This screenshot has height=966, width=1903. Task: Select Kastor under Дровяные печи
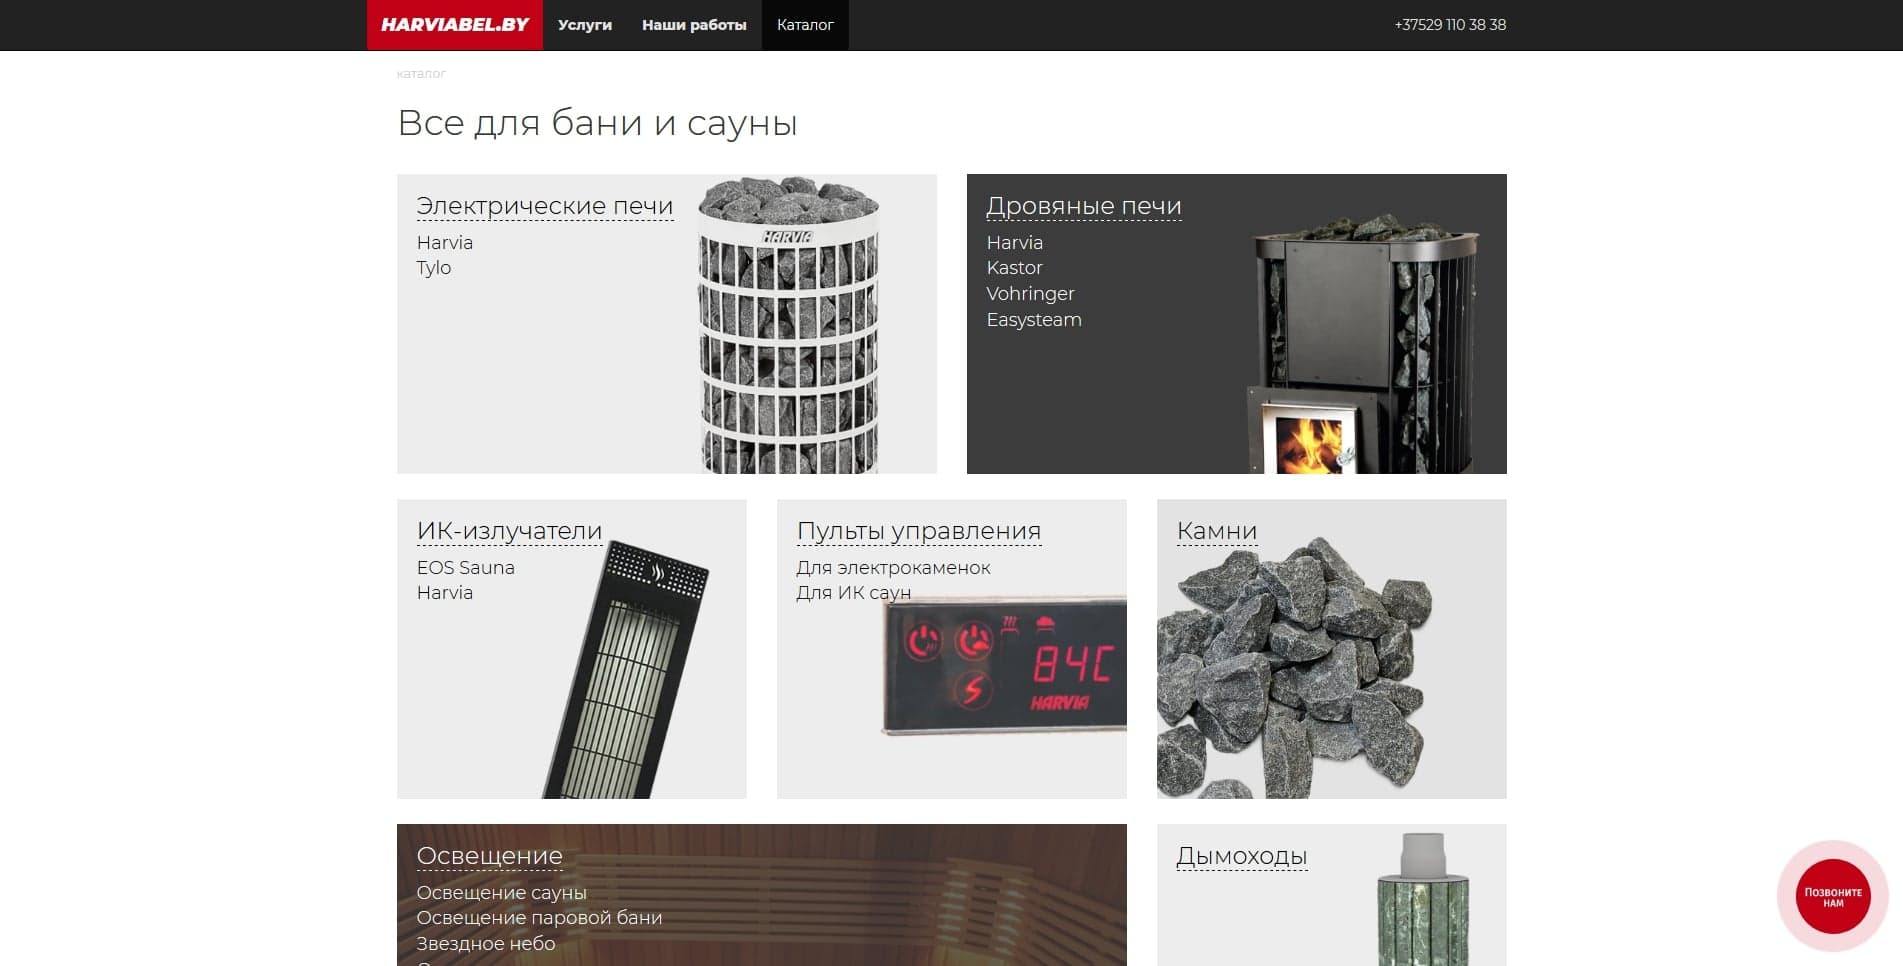click(1015, 268)
